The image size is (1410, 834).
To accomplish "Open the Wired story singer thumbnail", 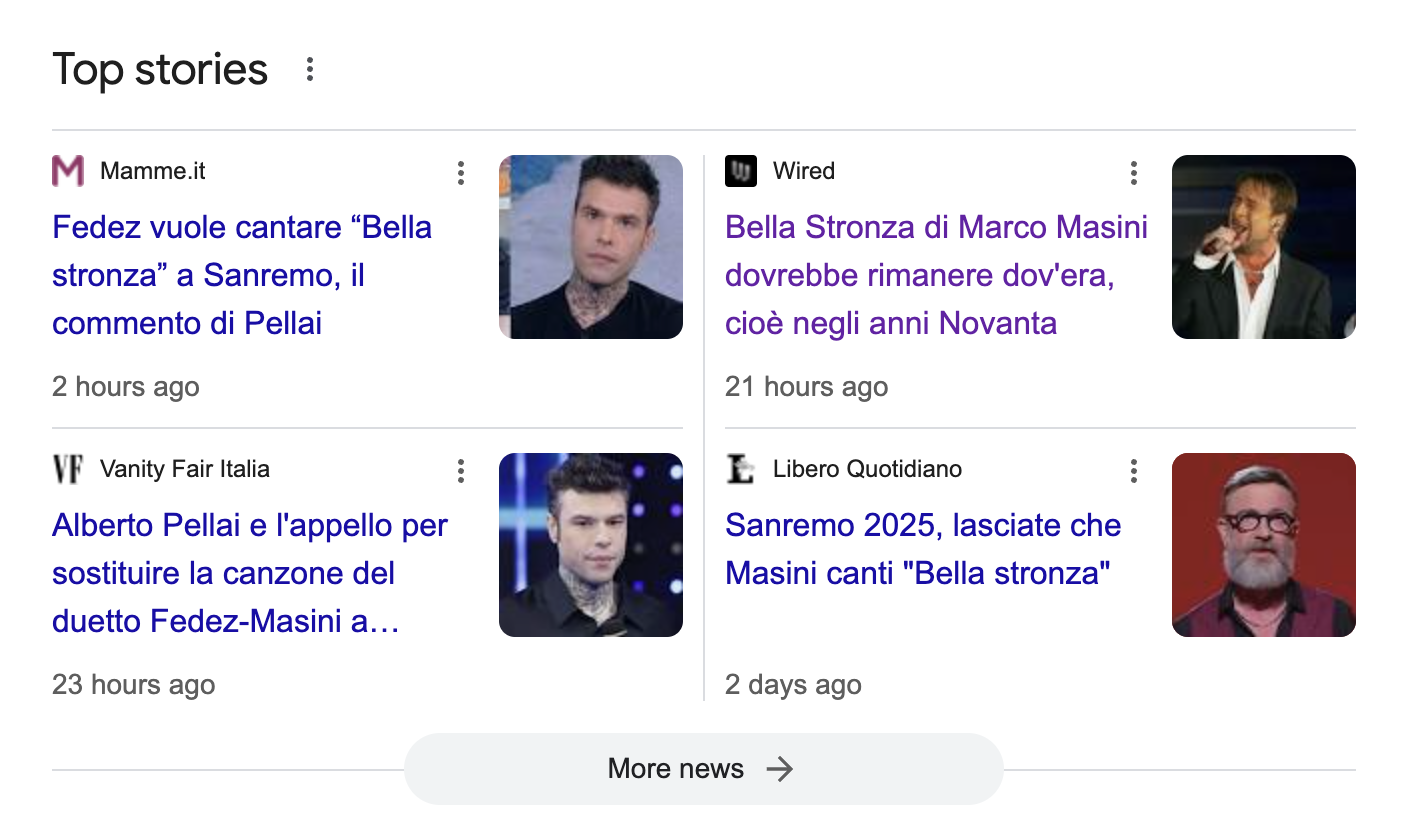I will pyautogui.click(x=1263, y=247).
